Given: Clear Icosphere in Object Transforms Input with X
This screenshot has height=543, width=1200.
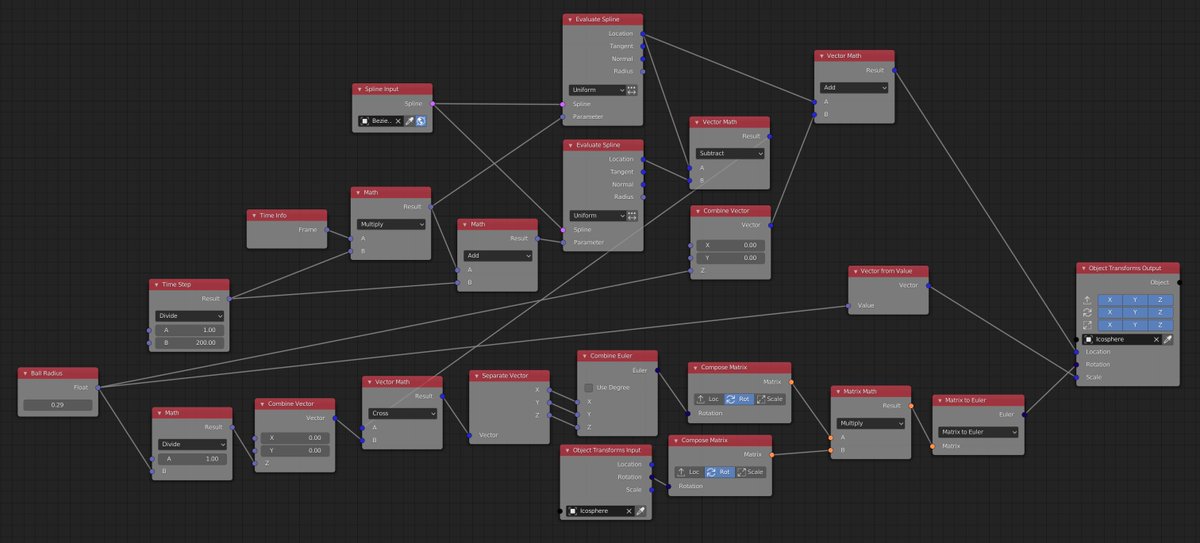Looking at the screenshot, I should click(x=628, y=511).
